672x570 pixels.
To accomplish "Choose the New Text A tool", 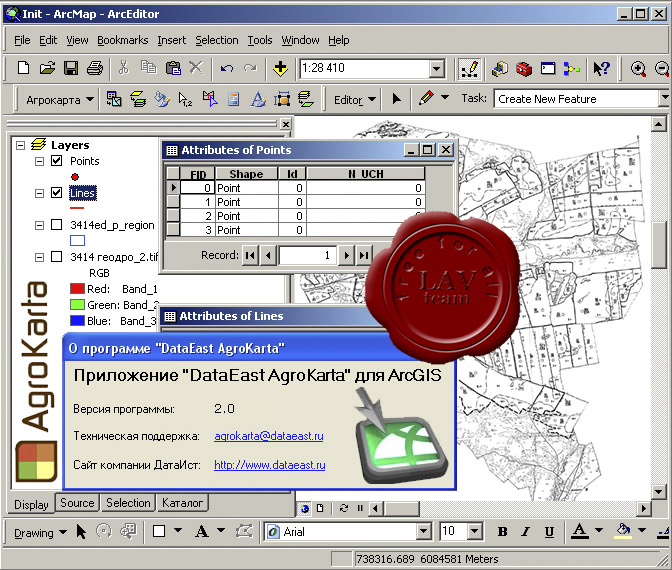I will click(201, 531).
